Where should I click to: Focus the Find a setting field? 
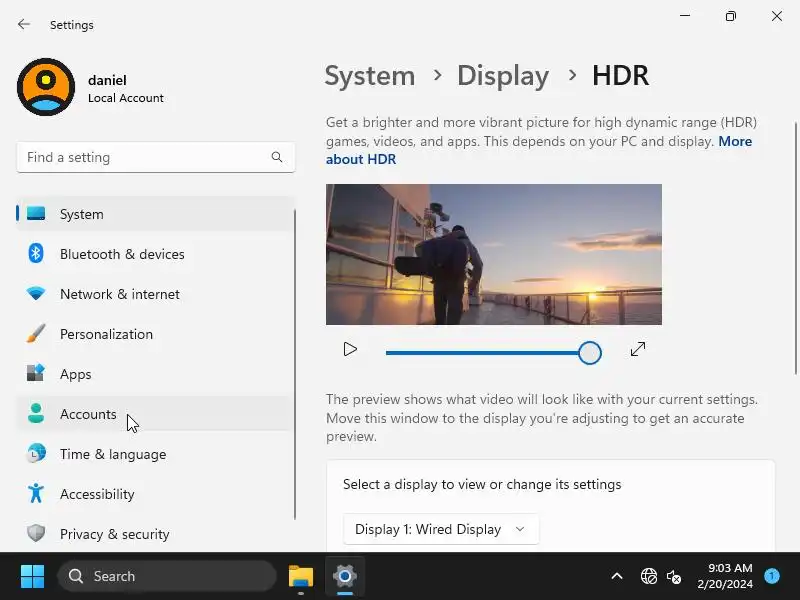[156, 157]
